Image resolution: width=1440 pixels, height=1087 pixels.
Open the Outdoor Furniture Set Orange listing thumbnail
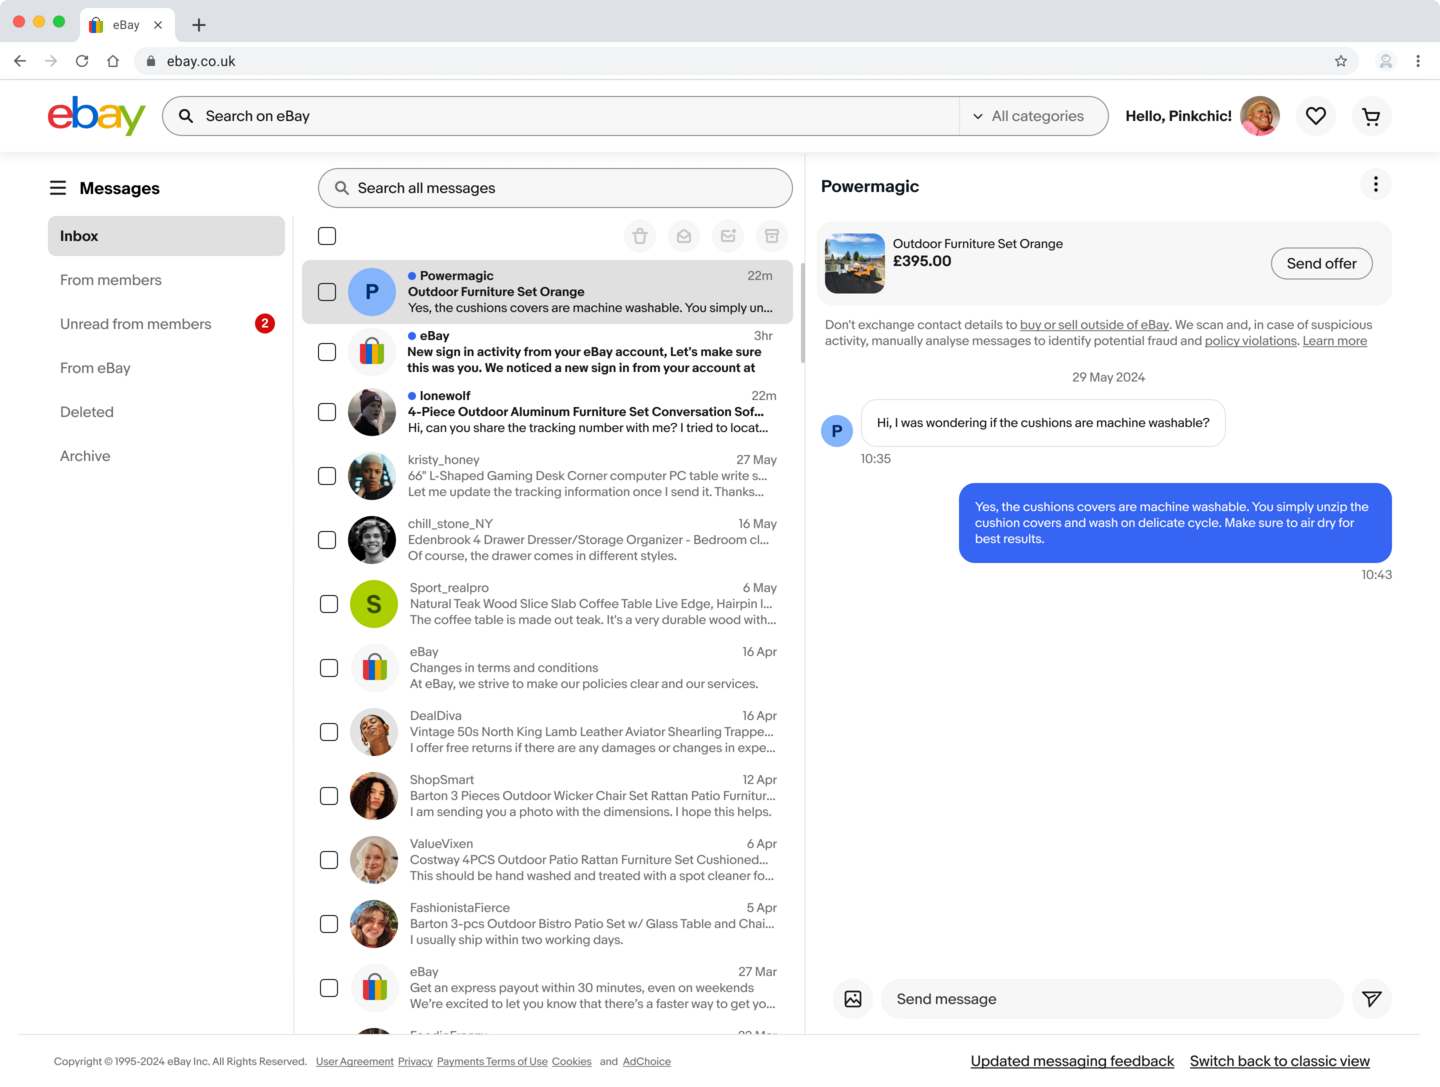point(855,263)
